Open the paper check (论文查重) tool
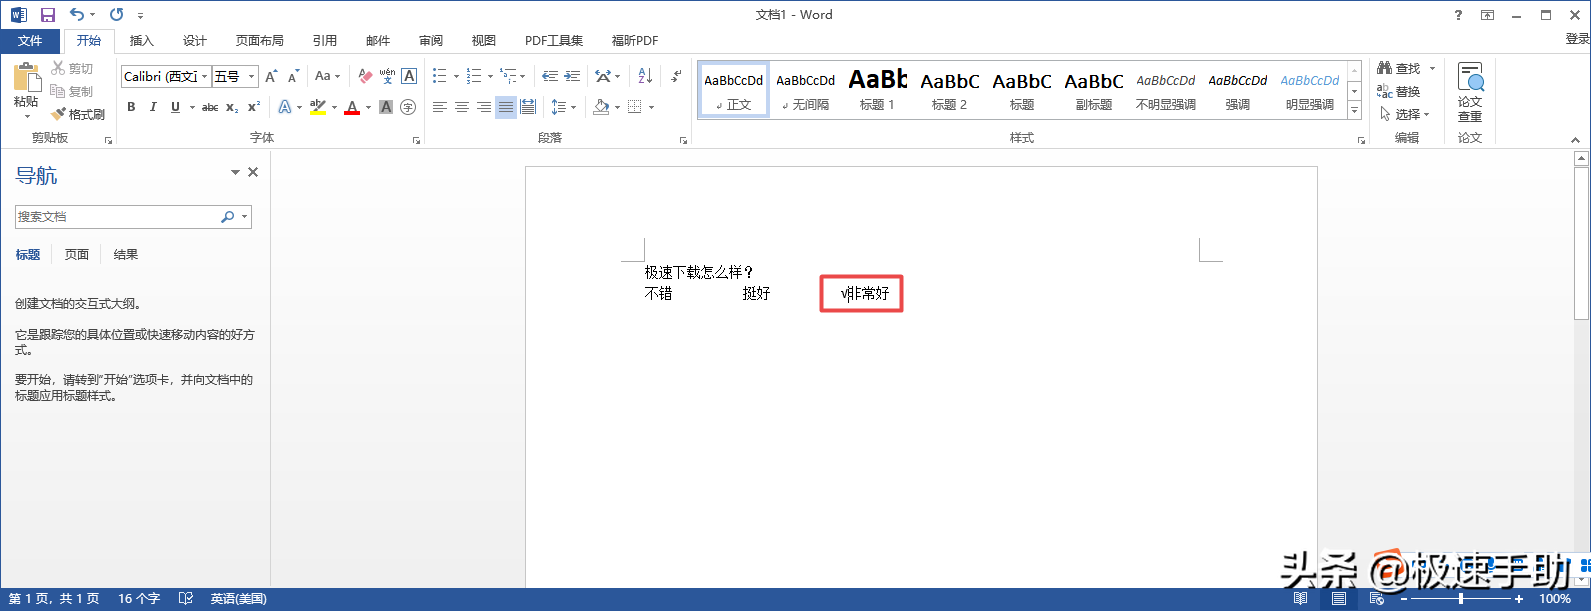Screen dimensions: 1591x611 point(1470,92)
